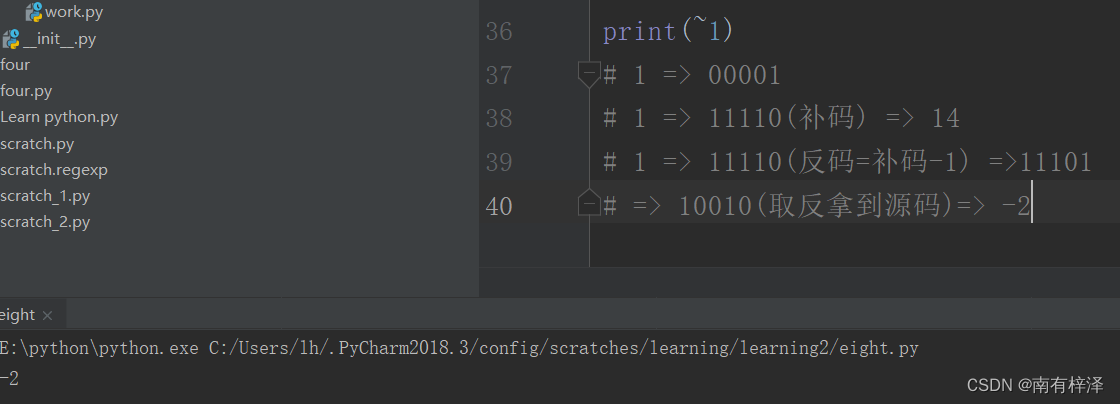Place the cursor in the print(~1) statement
The height and width of the screenshot is (404, 1120).
point(668,31)
